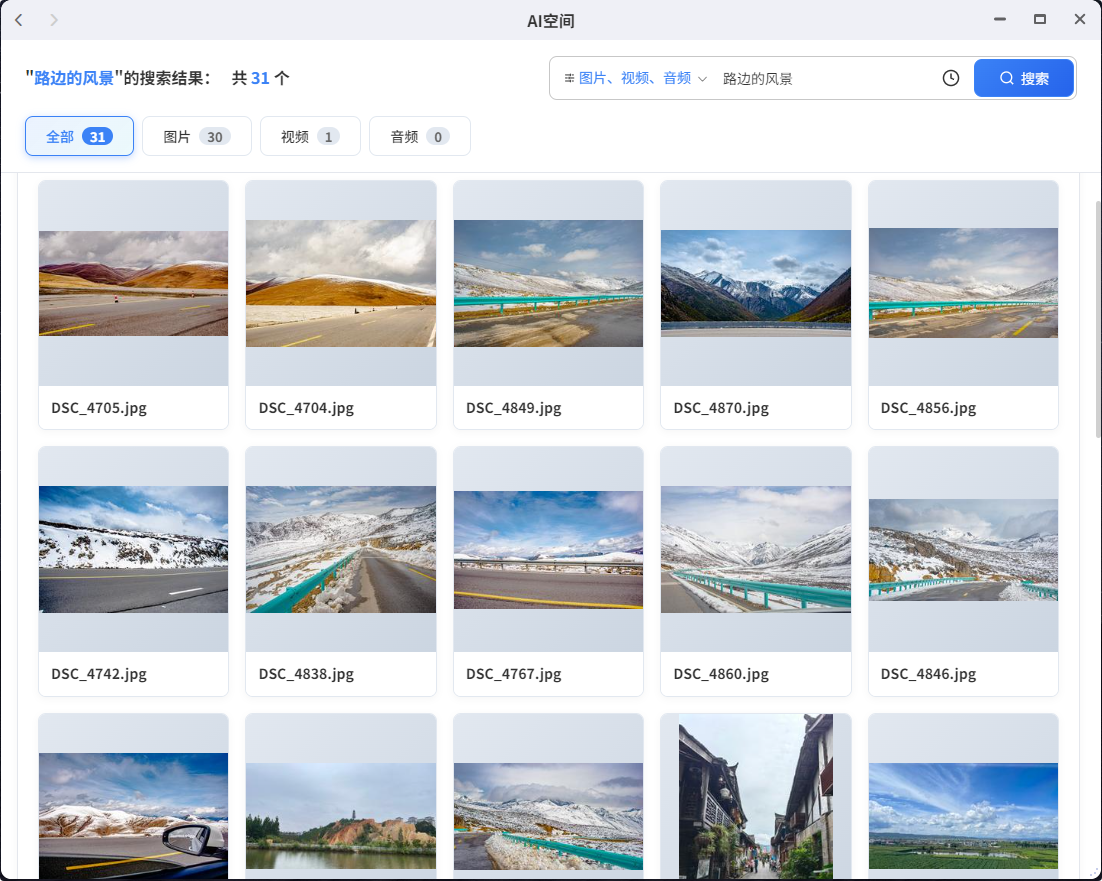Image resolution: width=1102 pixels, height=881 pixels.
Task: Open thumbnail of DSC_4767.jpg
Action: tap(548, 549)
